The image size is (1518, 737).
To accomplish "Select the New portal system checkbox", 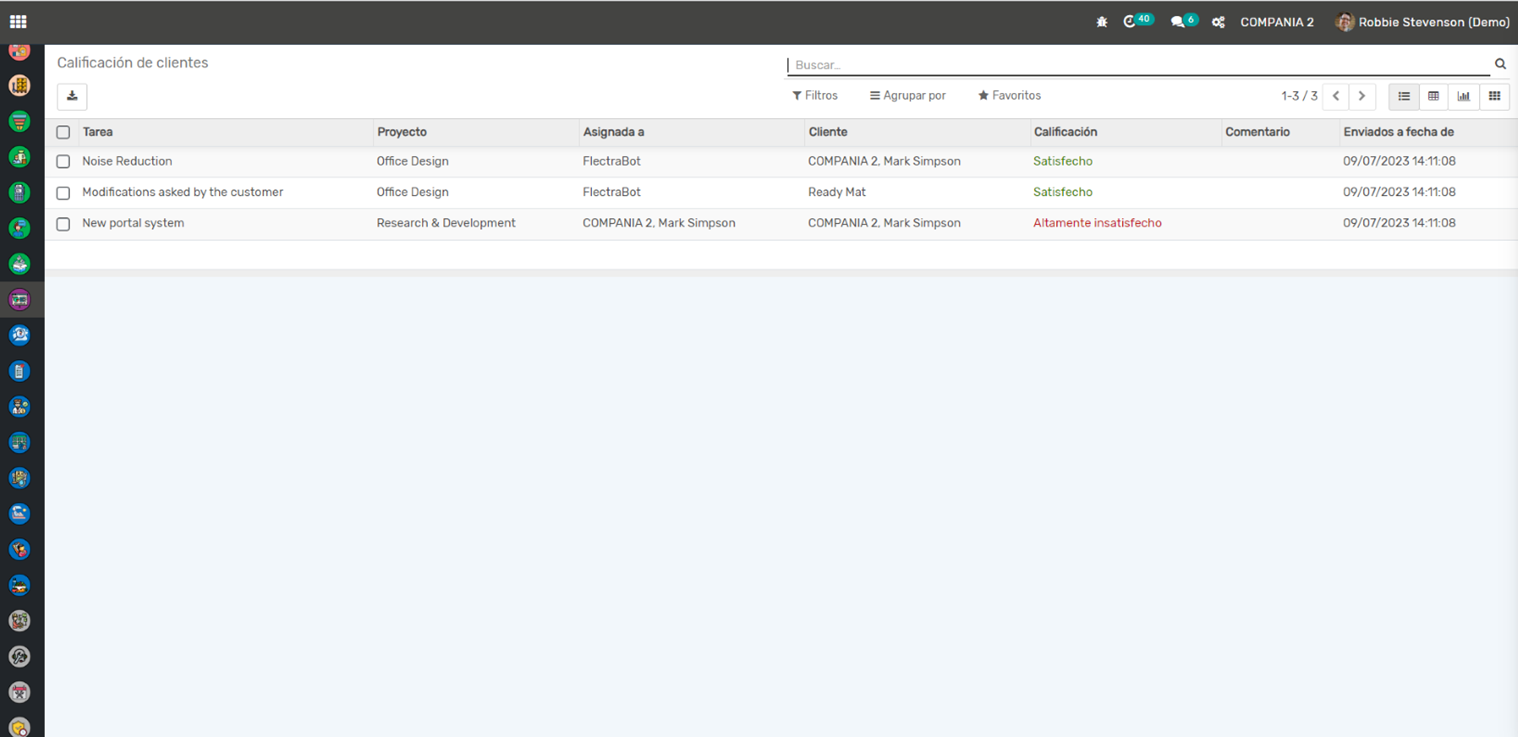I will click(x=63, y=224).
